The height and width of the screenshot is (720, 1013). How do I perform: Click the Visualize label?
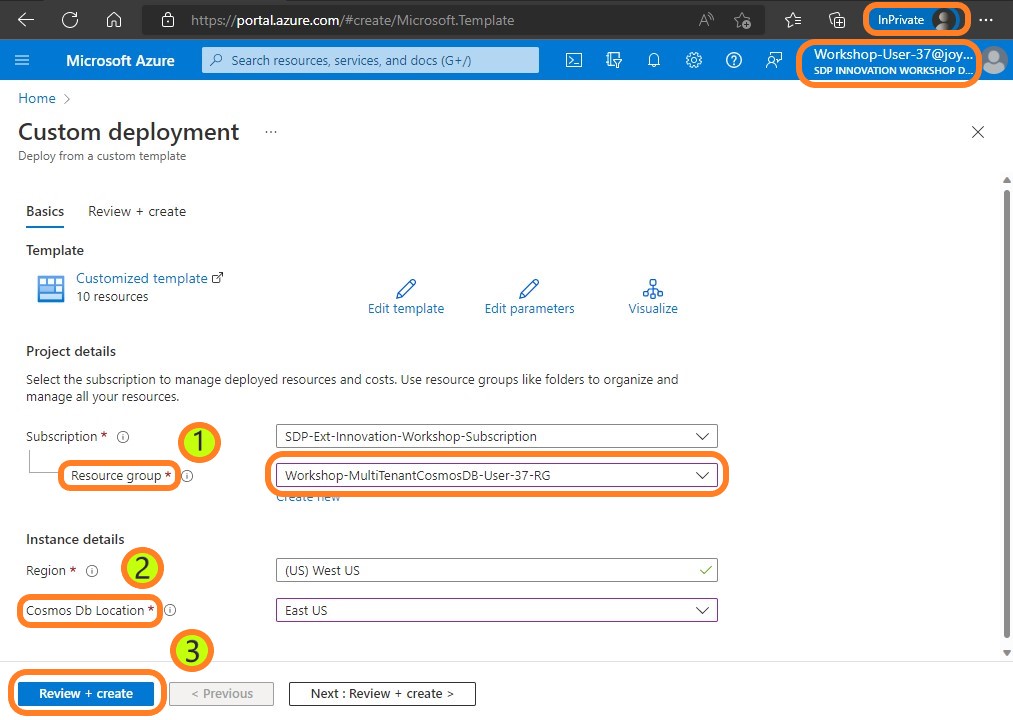click(653, 309)
